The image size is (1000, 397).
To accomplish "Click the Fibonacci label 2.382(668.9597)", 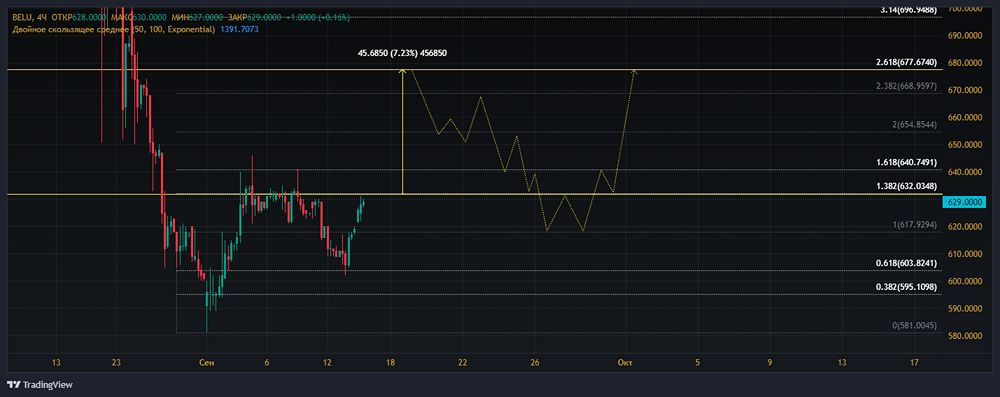I will [x=906, y=86].
